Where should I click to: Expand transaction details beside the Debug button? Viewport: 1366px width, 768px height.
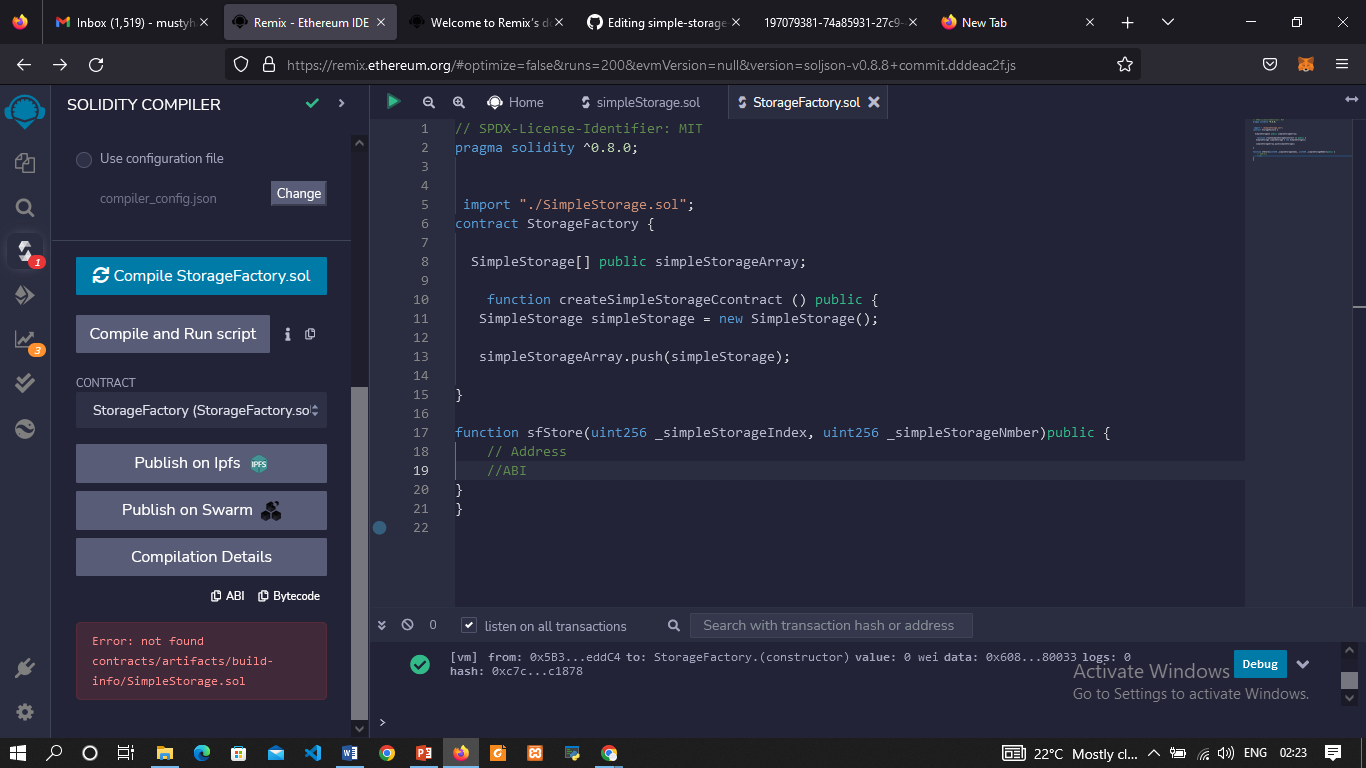(1303, 663)
